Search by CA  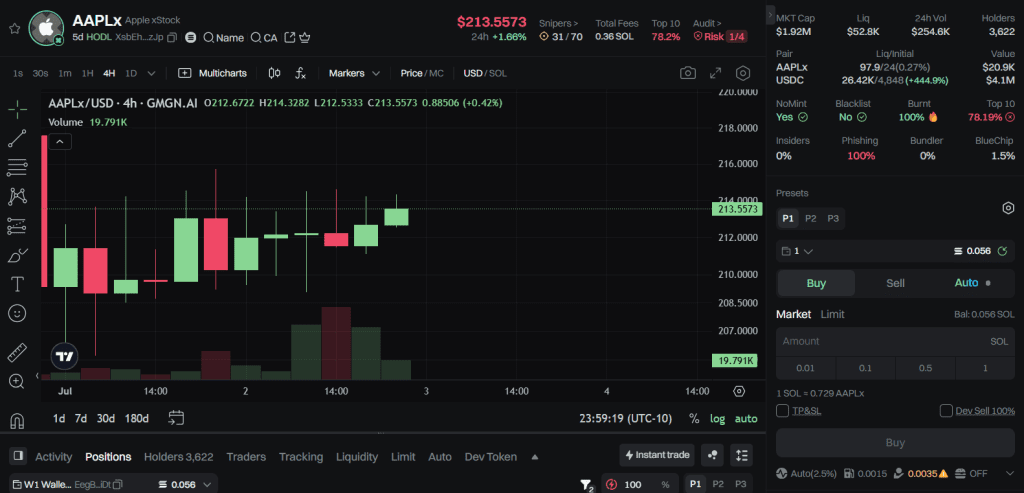tap(264, 38)
